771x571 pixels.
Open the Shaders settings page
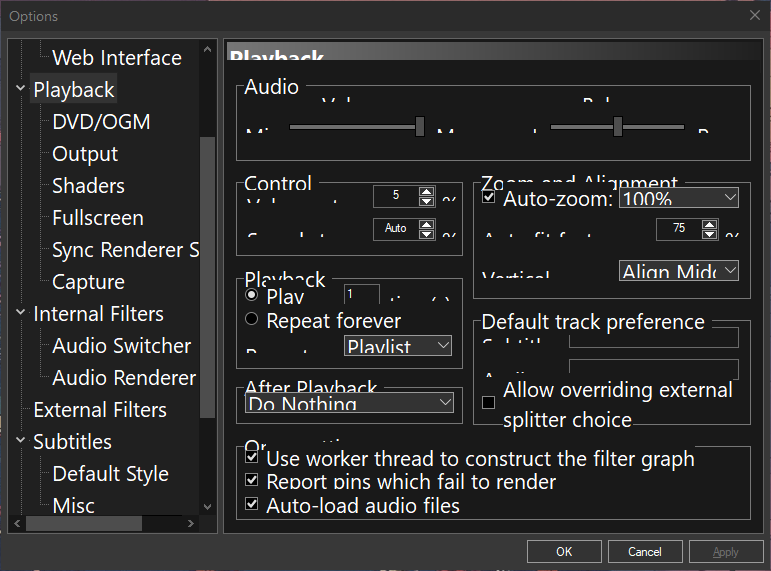(89, 186)
